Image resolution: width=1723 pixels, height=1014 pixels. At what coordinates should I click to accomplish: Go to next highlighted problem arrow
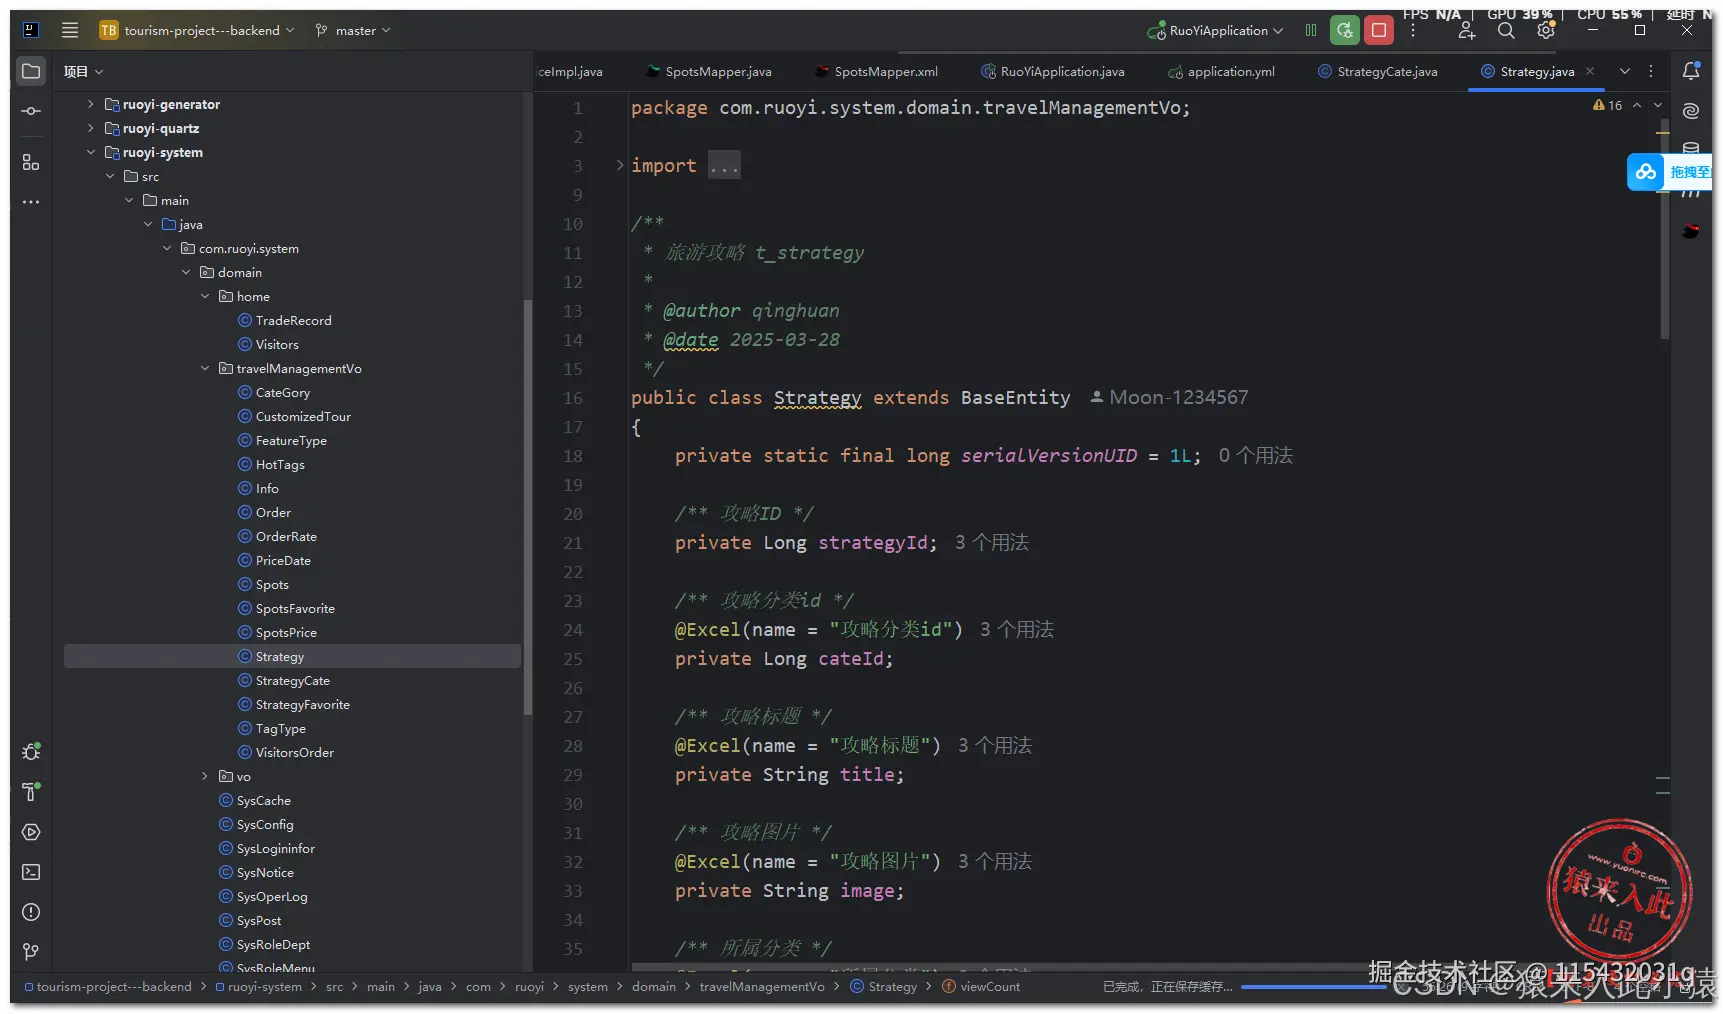(x=1658, y=105)
